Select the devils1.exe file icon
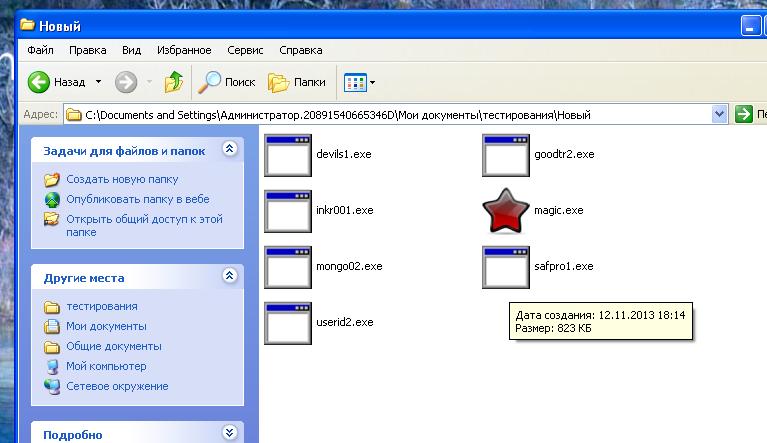The image size is (767, 443). click(288, 155)
